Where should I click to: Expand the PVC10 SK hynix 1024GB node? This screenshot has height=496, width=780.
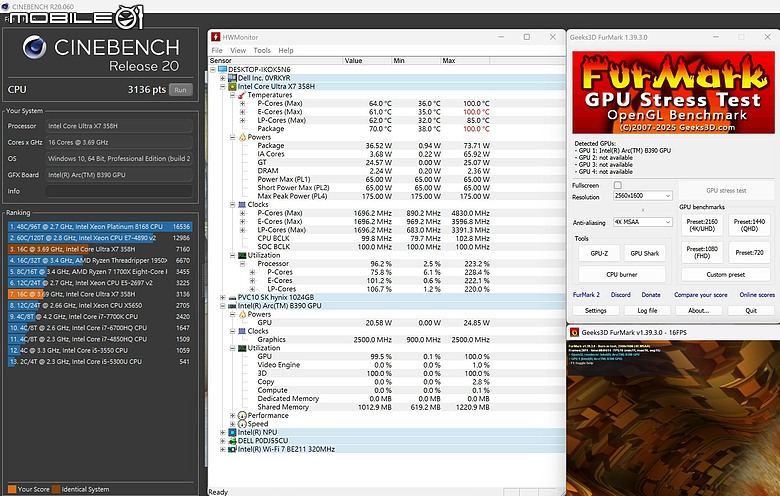223,298
